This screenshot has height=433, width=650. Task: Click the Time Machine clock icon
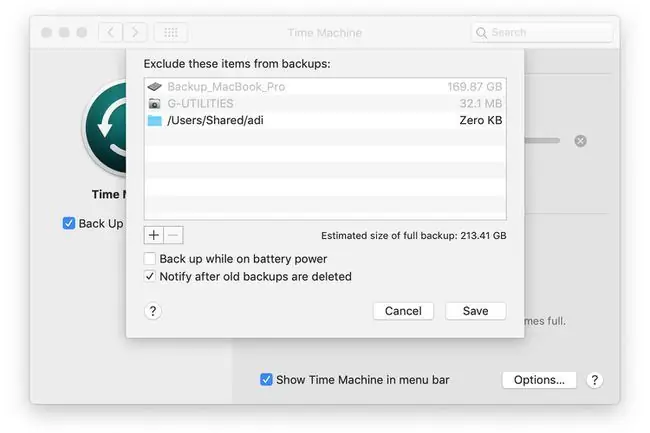106,128
